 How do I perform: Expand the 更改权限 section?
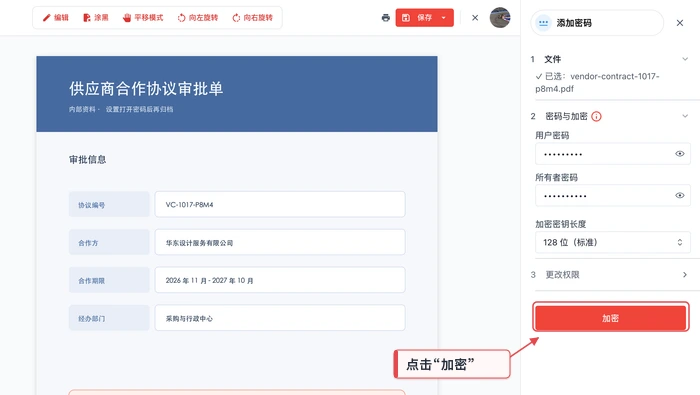point(610,274)
